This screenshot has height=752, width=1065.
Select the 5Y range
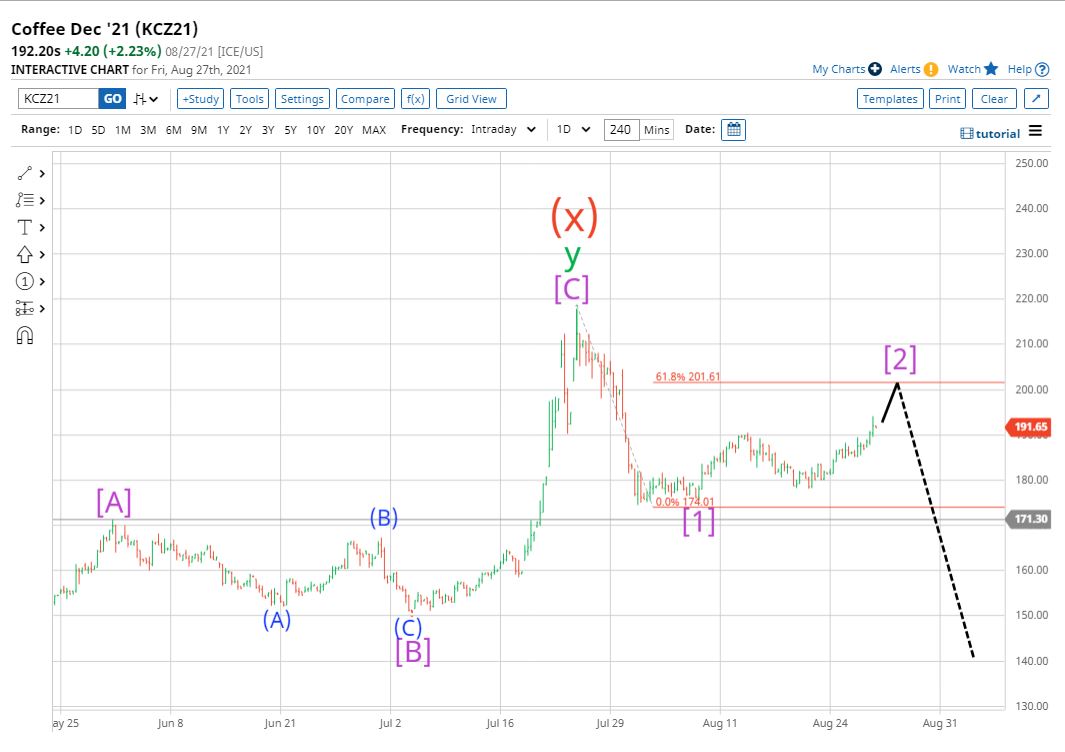pyautogui.click(x=291, y=130)
